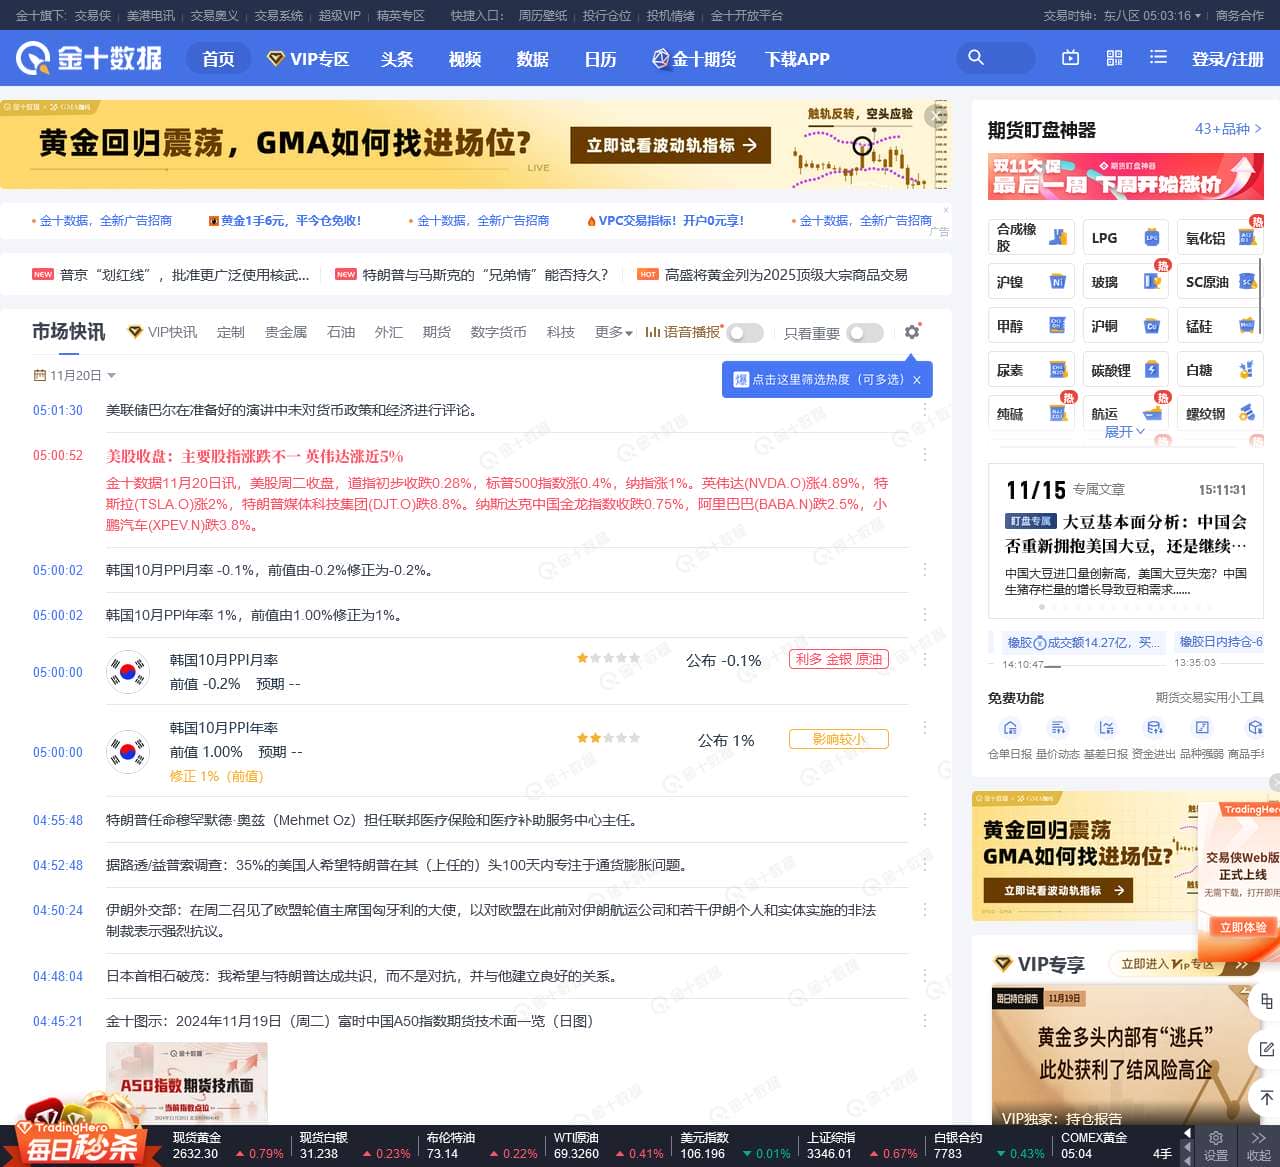
Task: Open the more menu for the 05:01:30 news item
Action: (x=924, y=410)
